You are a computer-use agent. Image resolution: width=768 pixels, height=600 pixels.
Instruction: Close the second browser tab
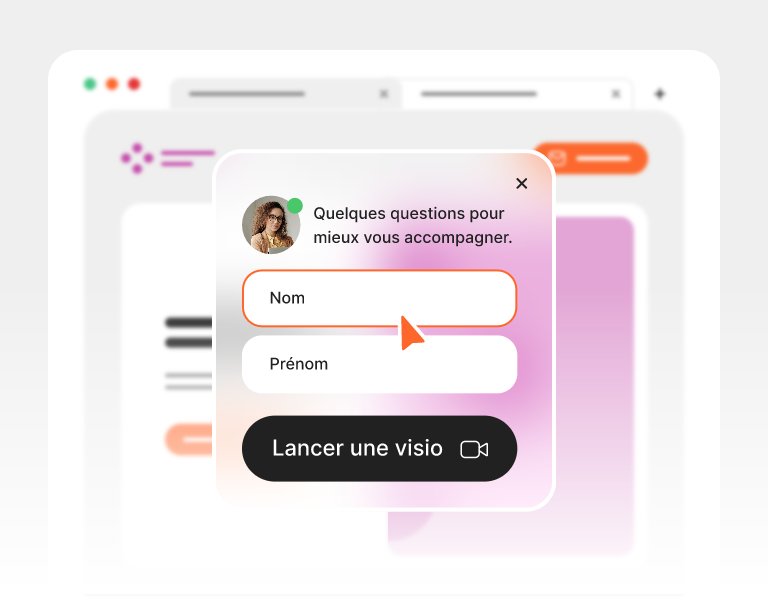pos(616,94)
